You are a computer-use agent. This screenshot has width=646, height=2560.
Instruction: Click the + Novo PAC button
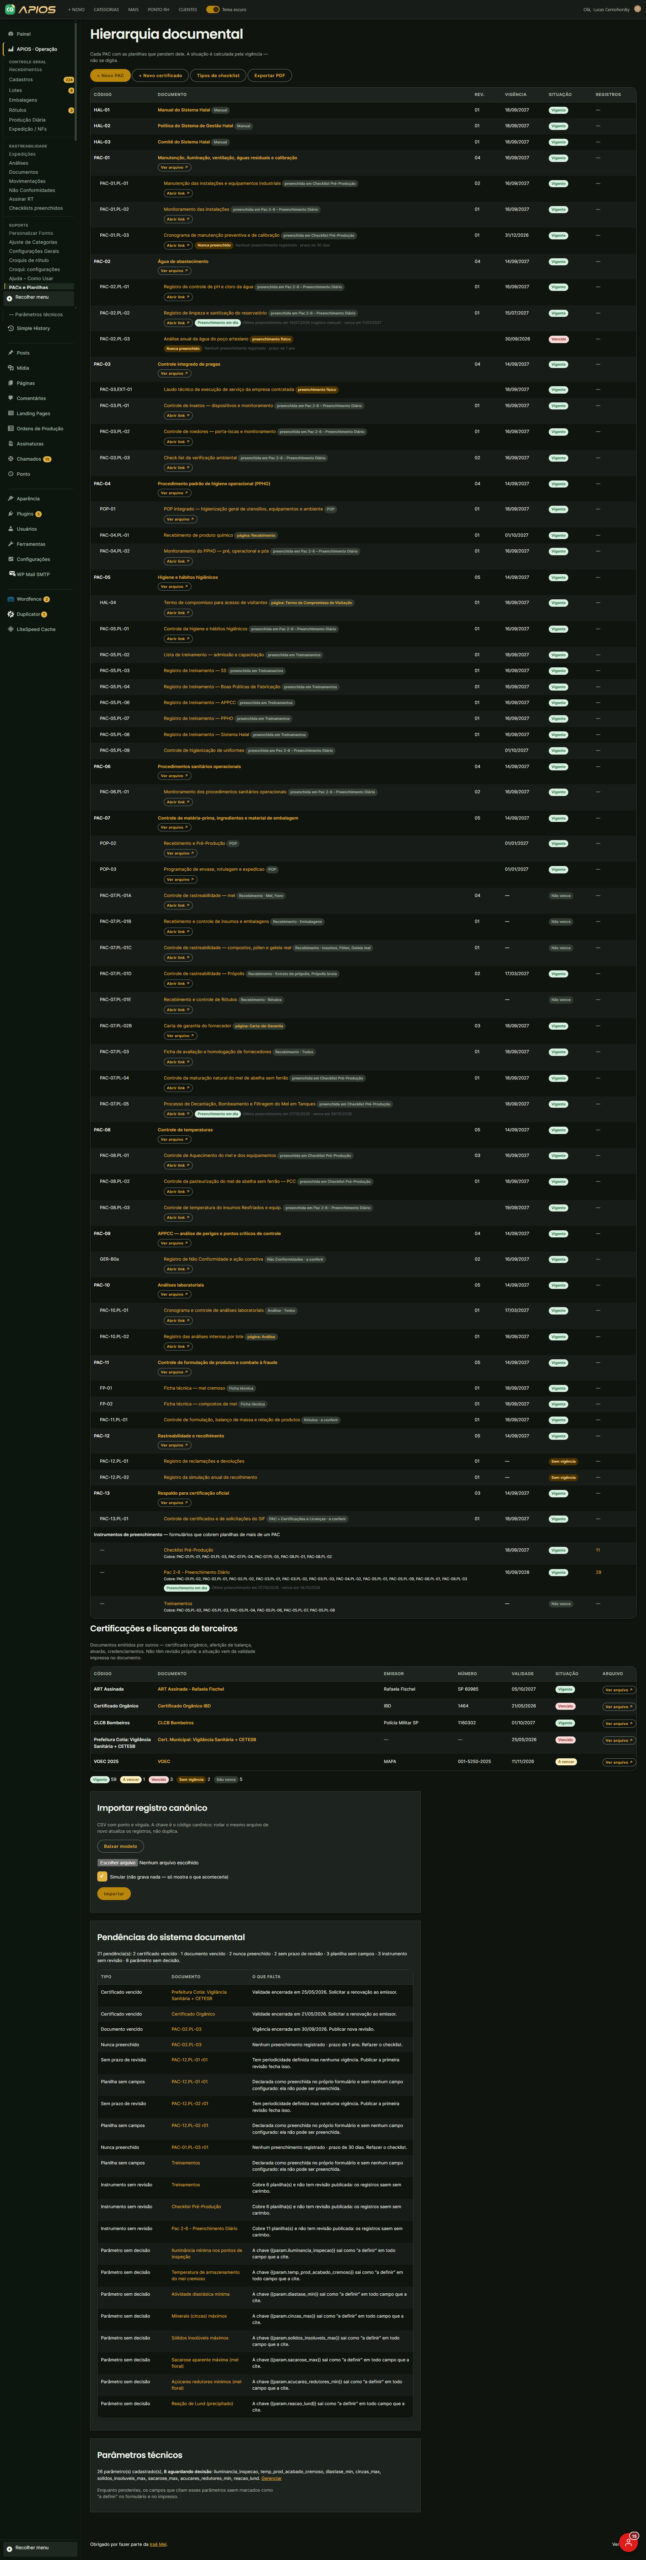click(x=110, y=75)
